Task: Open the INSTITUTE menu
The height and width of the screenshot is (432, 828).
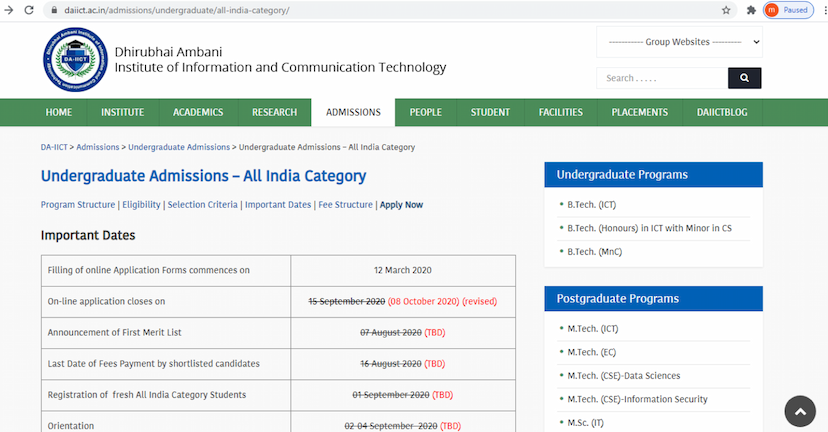Action: [123, 112]
